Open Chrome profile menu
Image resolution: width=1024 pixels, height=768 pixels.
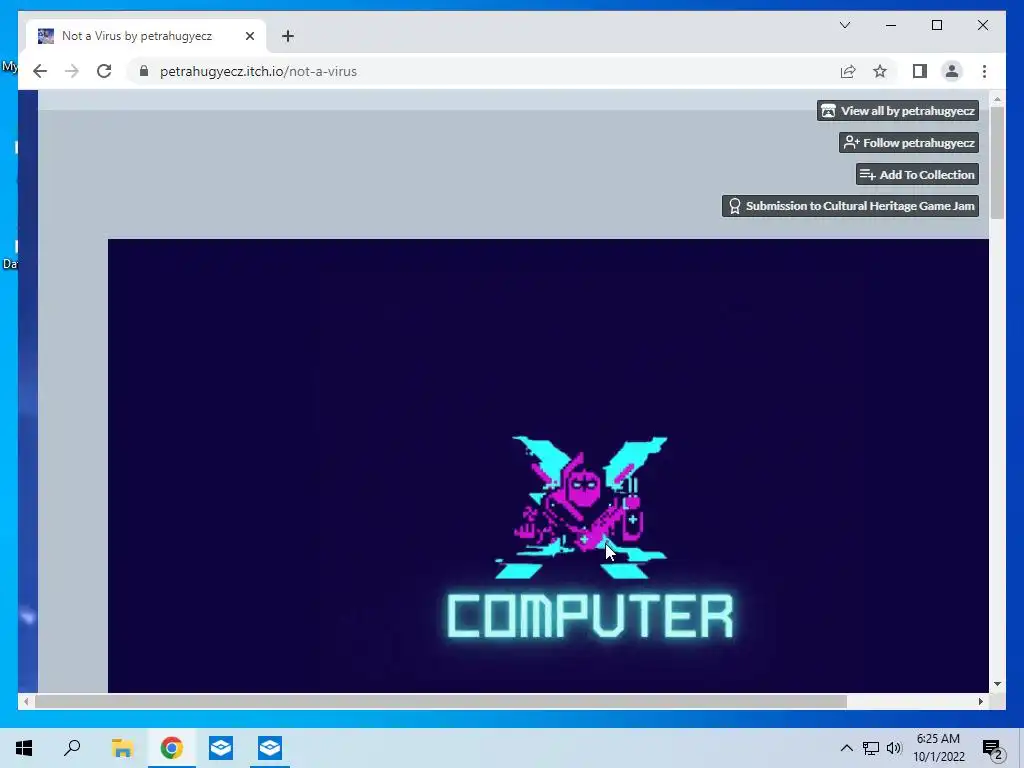tap(952, 71)
